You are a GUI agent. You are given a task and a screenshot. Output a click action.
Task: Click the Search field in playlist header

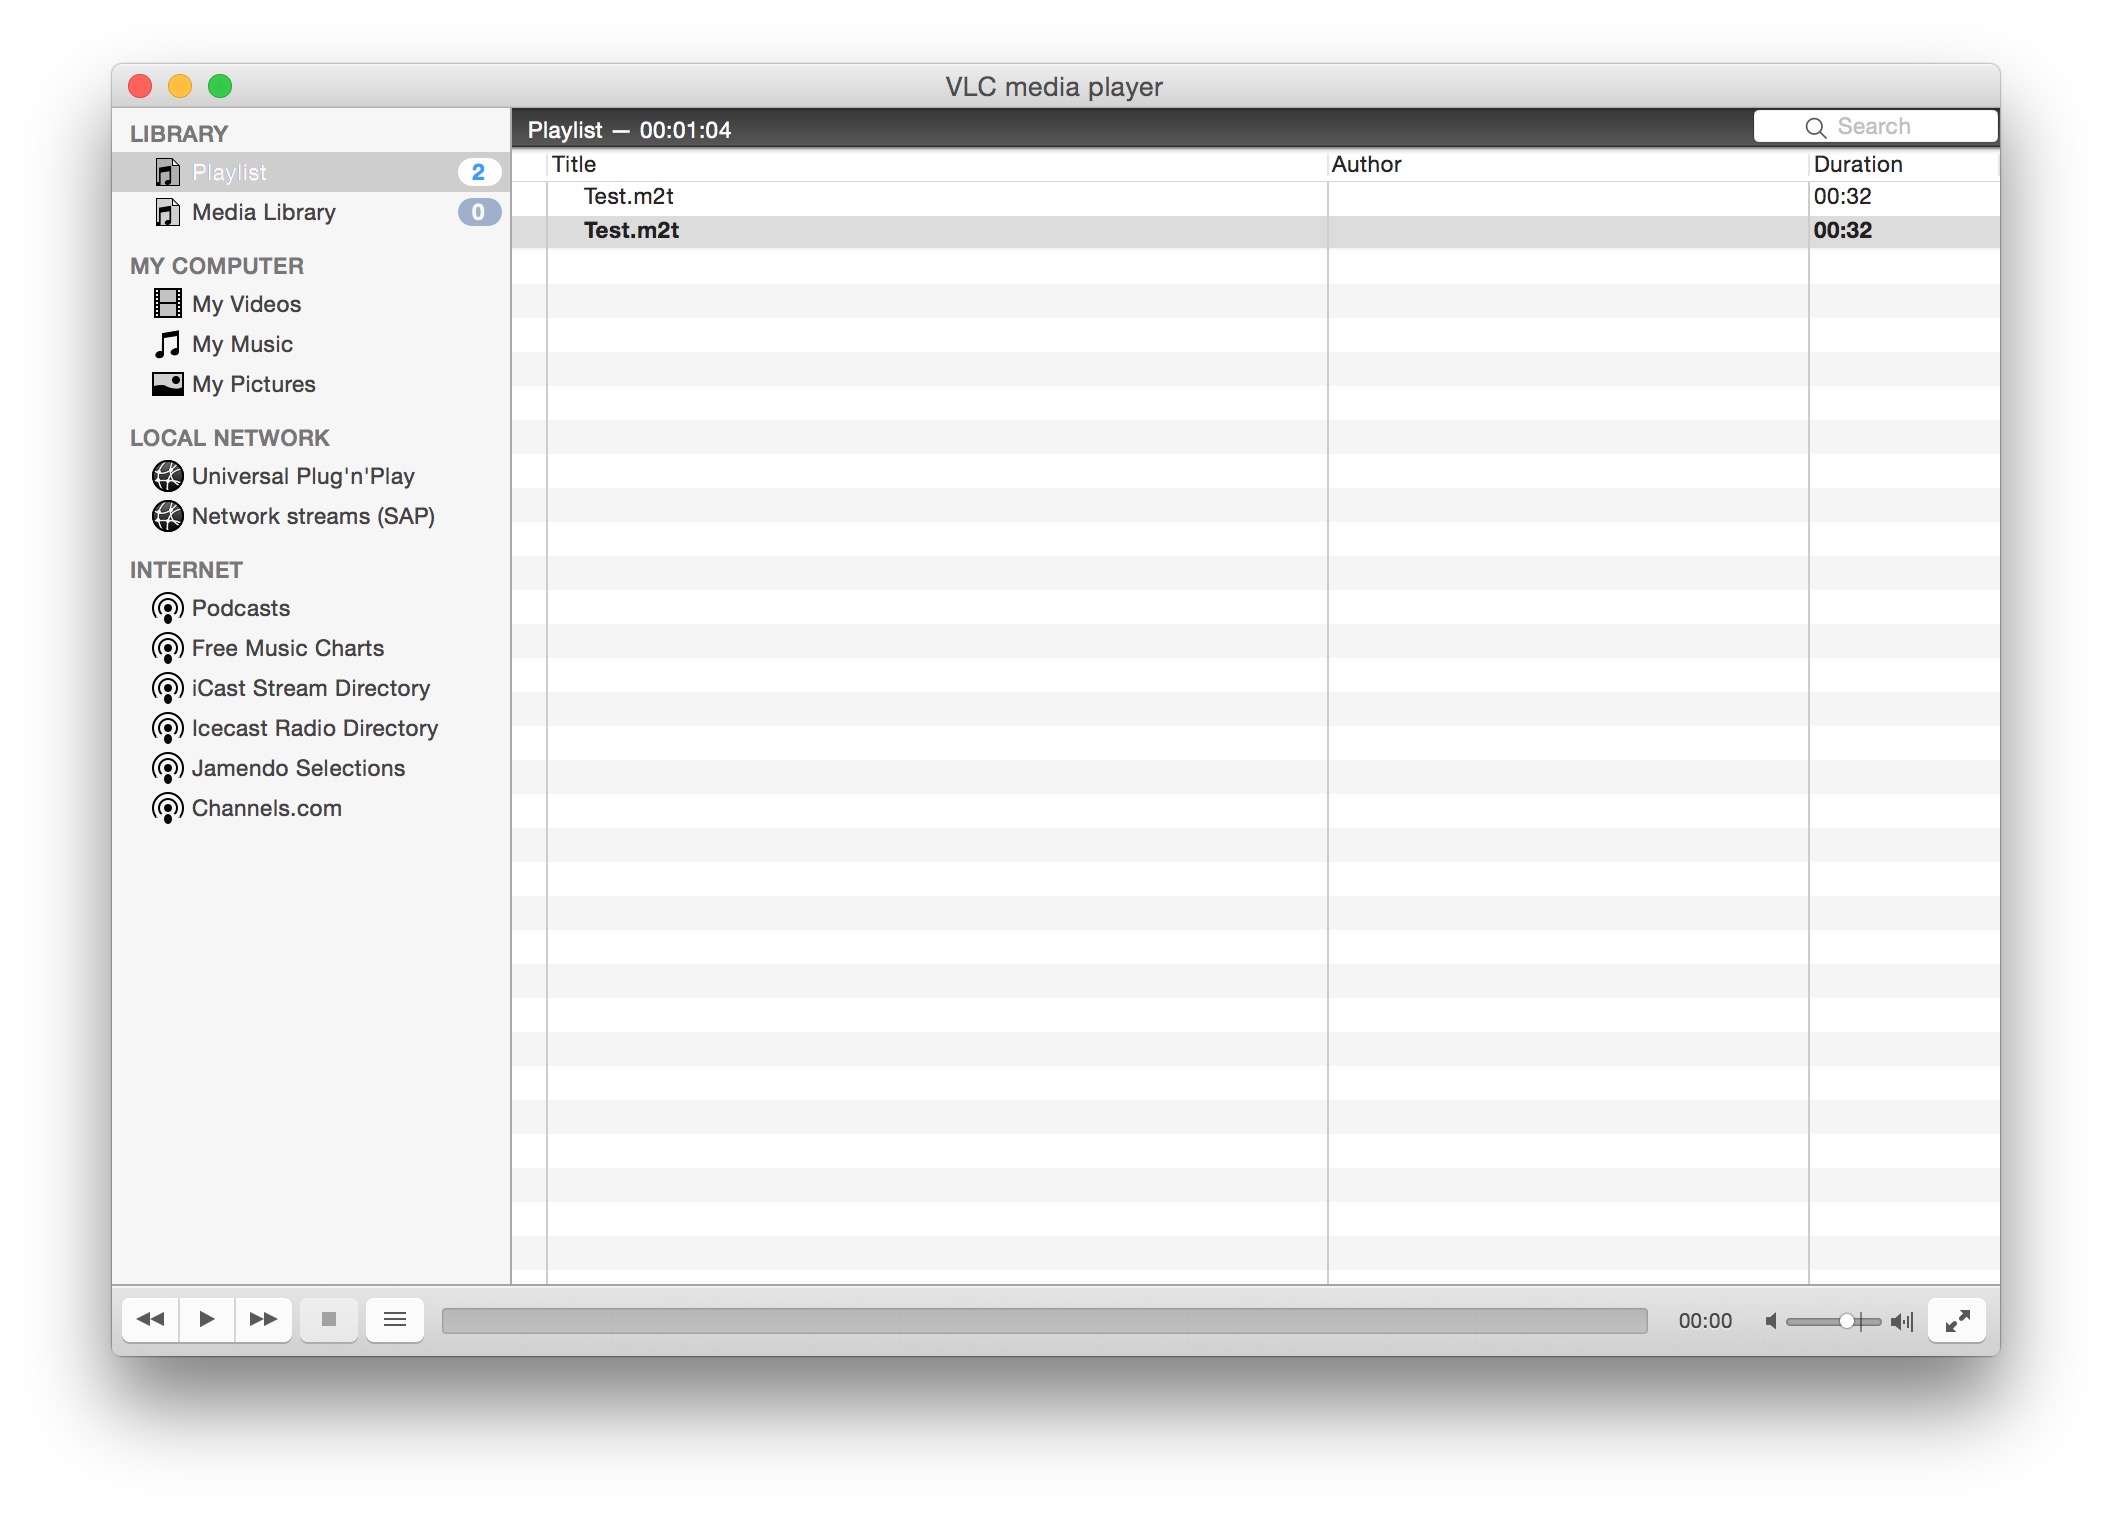click(1875, 127)
